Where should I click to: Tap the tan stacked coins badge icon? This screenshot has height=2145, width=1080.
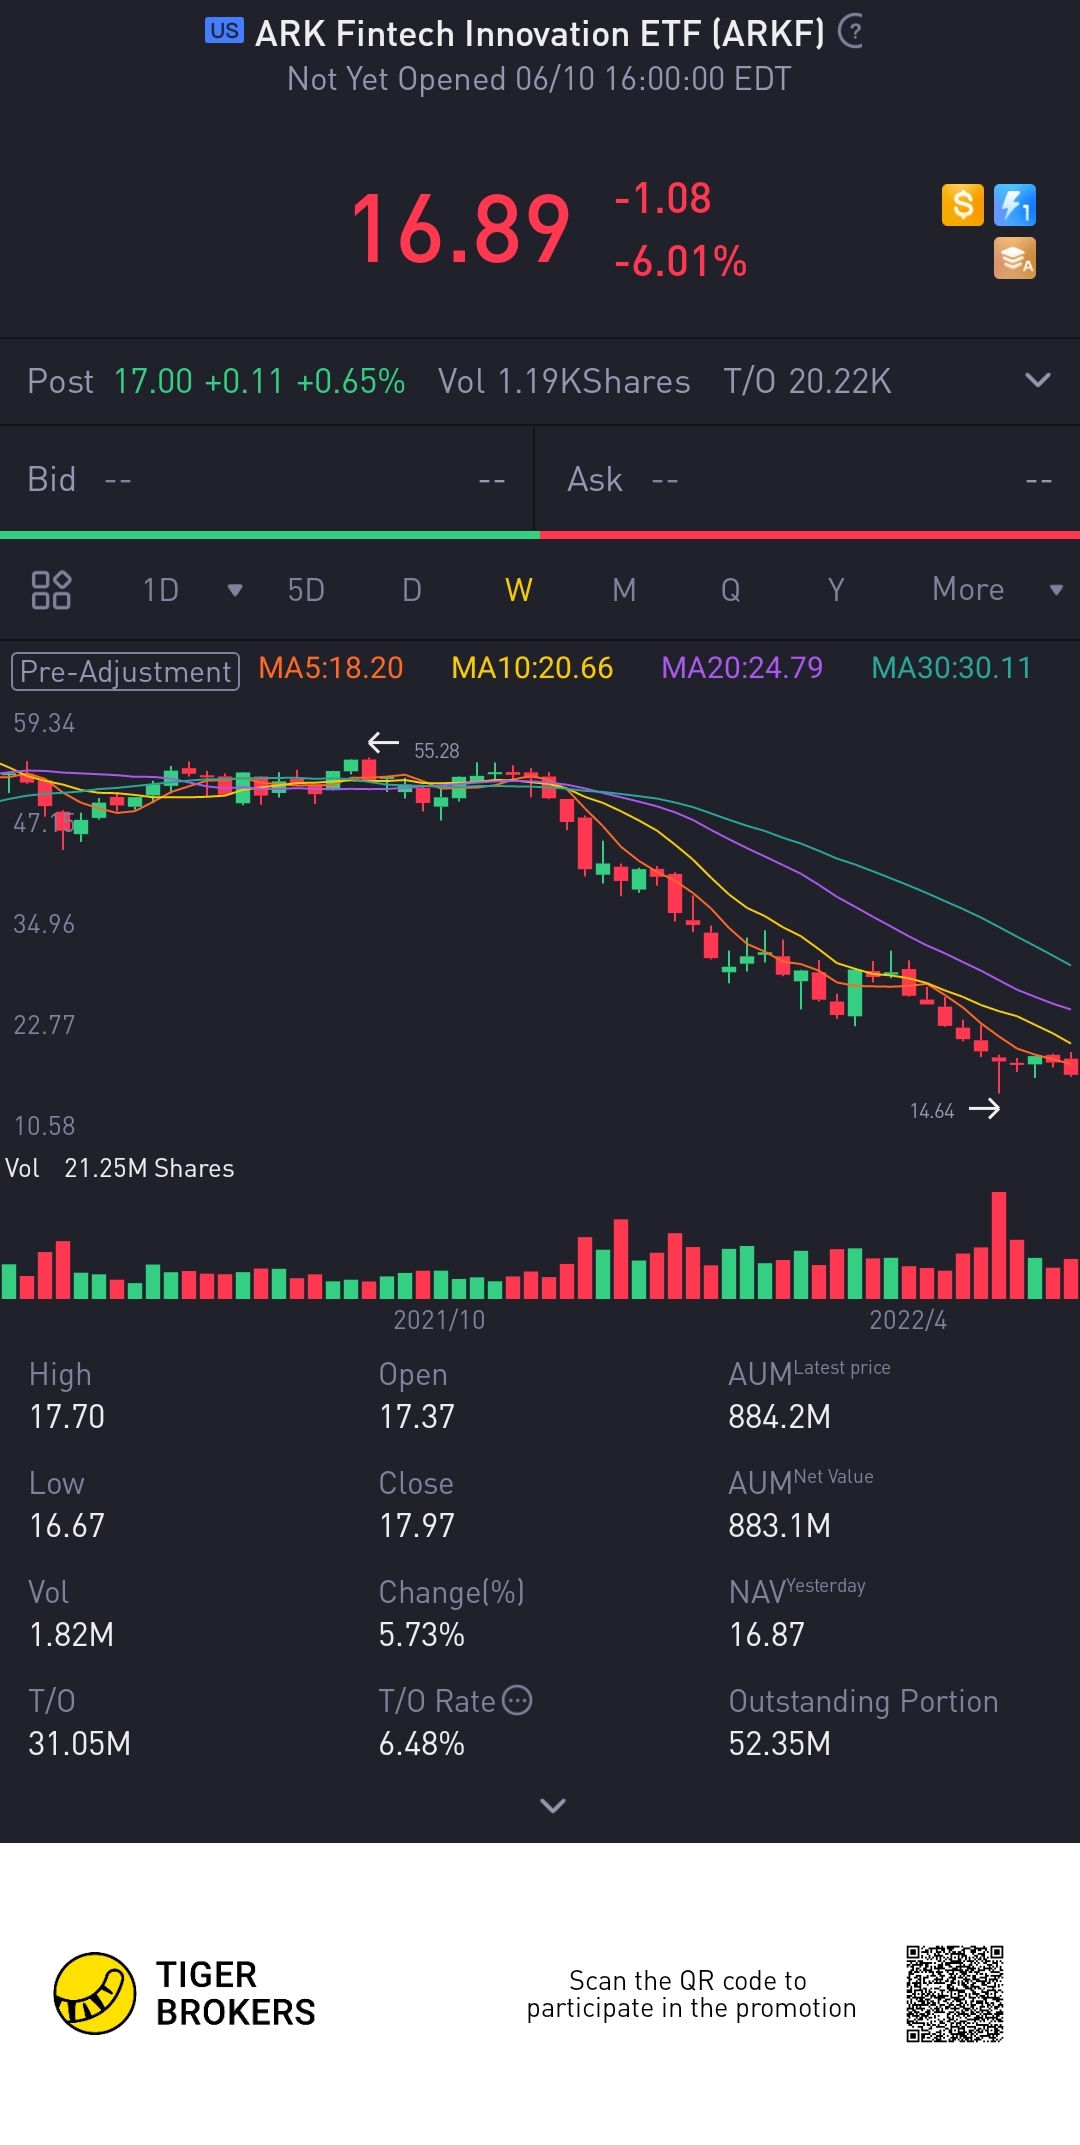pos(1015,258)
